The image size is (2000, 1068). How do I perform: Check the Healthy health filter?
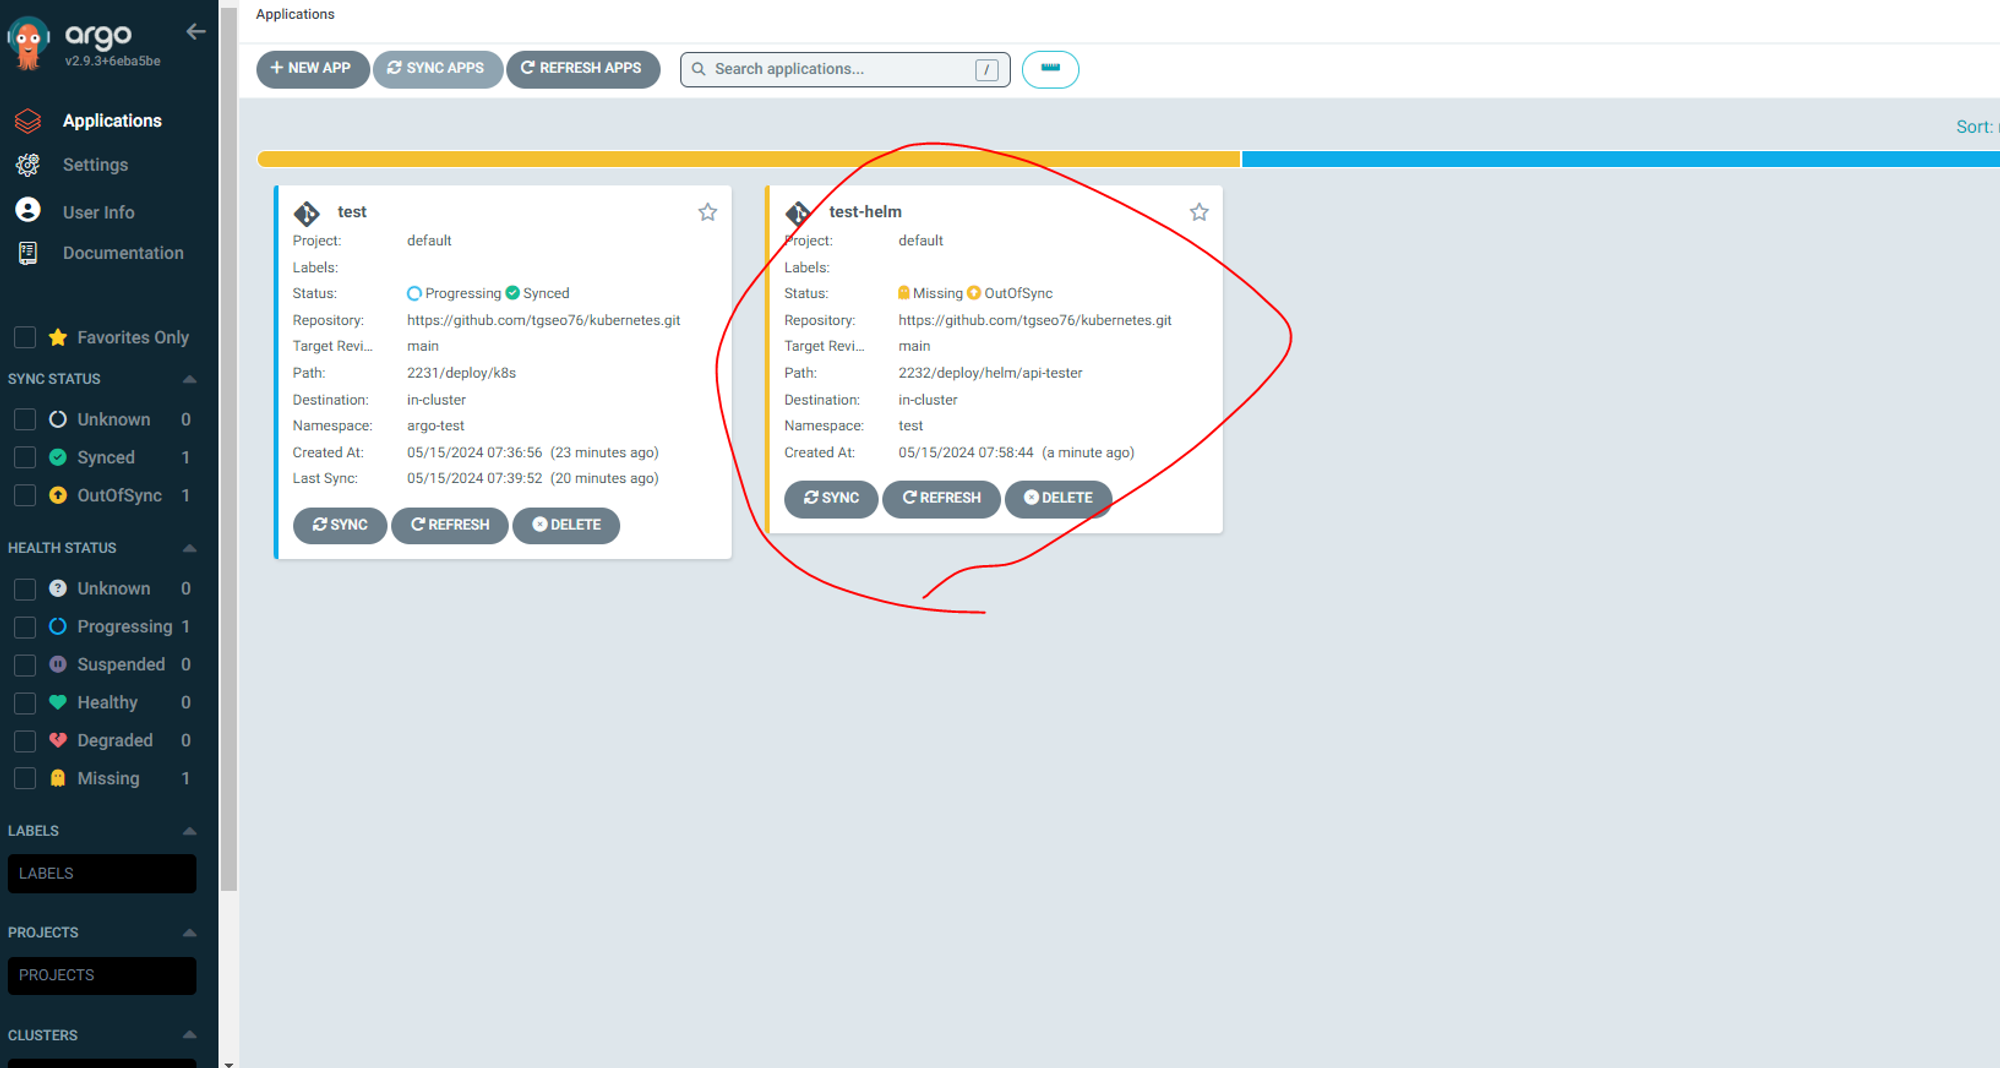click(x=25, y=703)
